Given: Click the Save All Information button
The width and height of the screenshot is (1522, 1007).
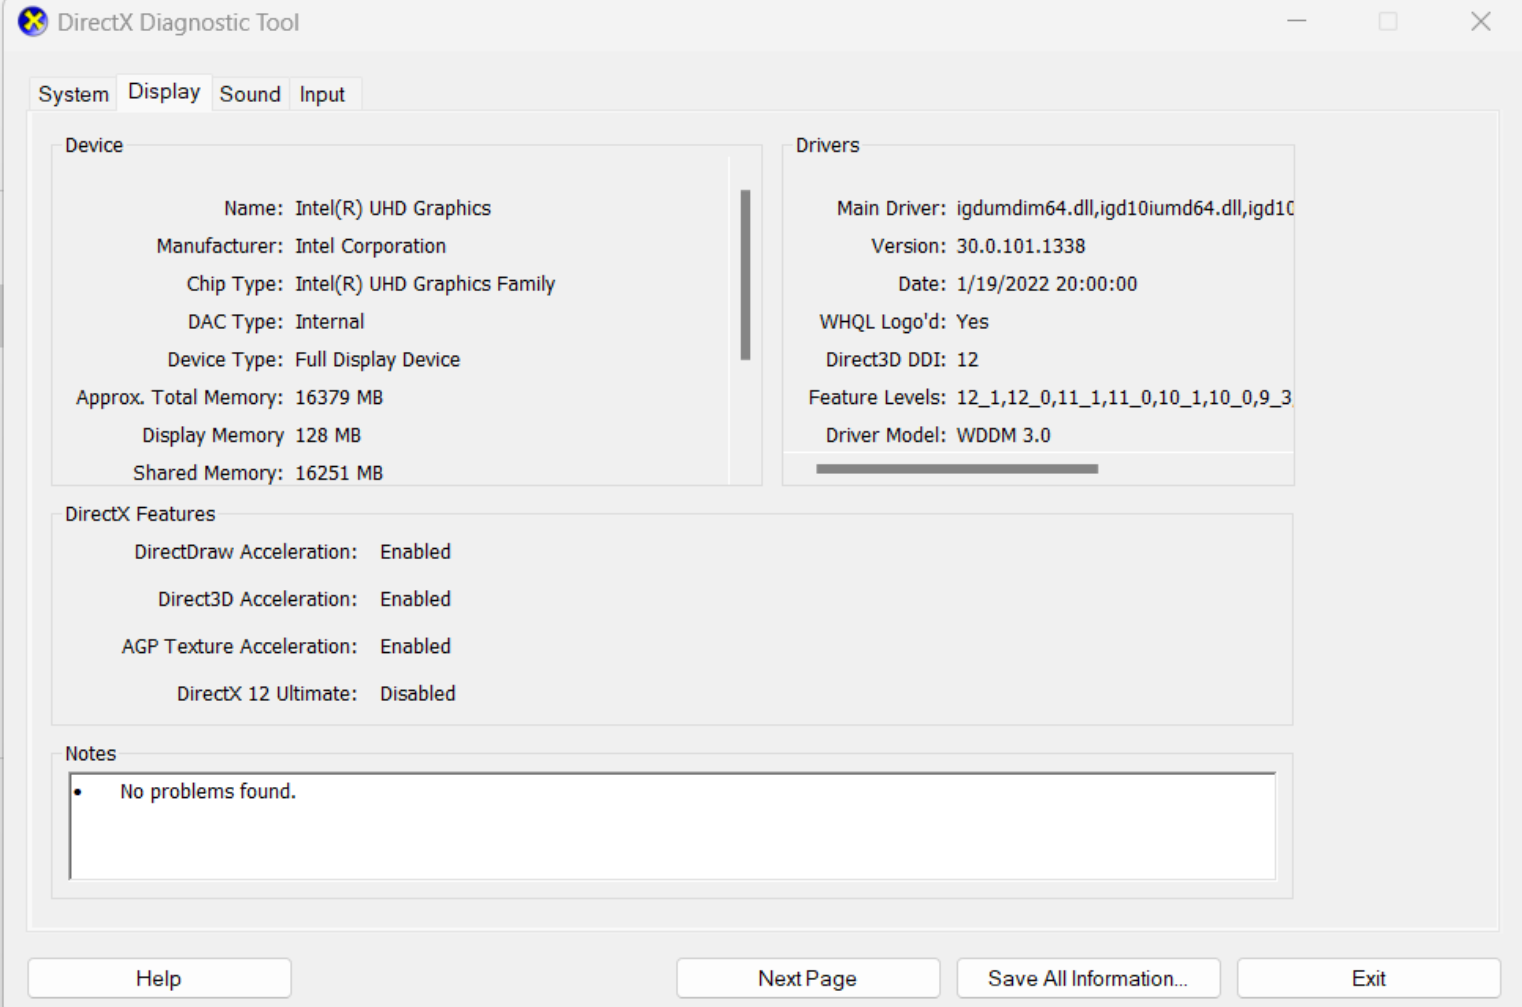Looking at the screenshot, I should [1088, 977].
